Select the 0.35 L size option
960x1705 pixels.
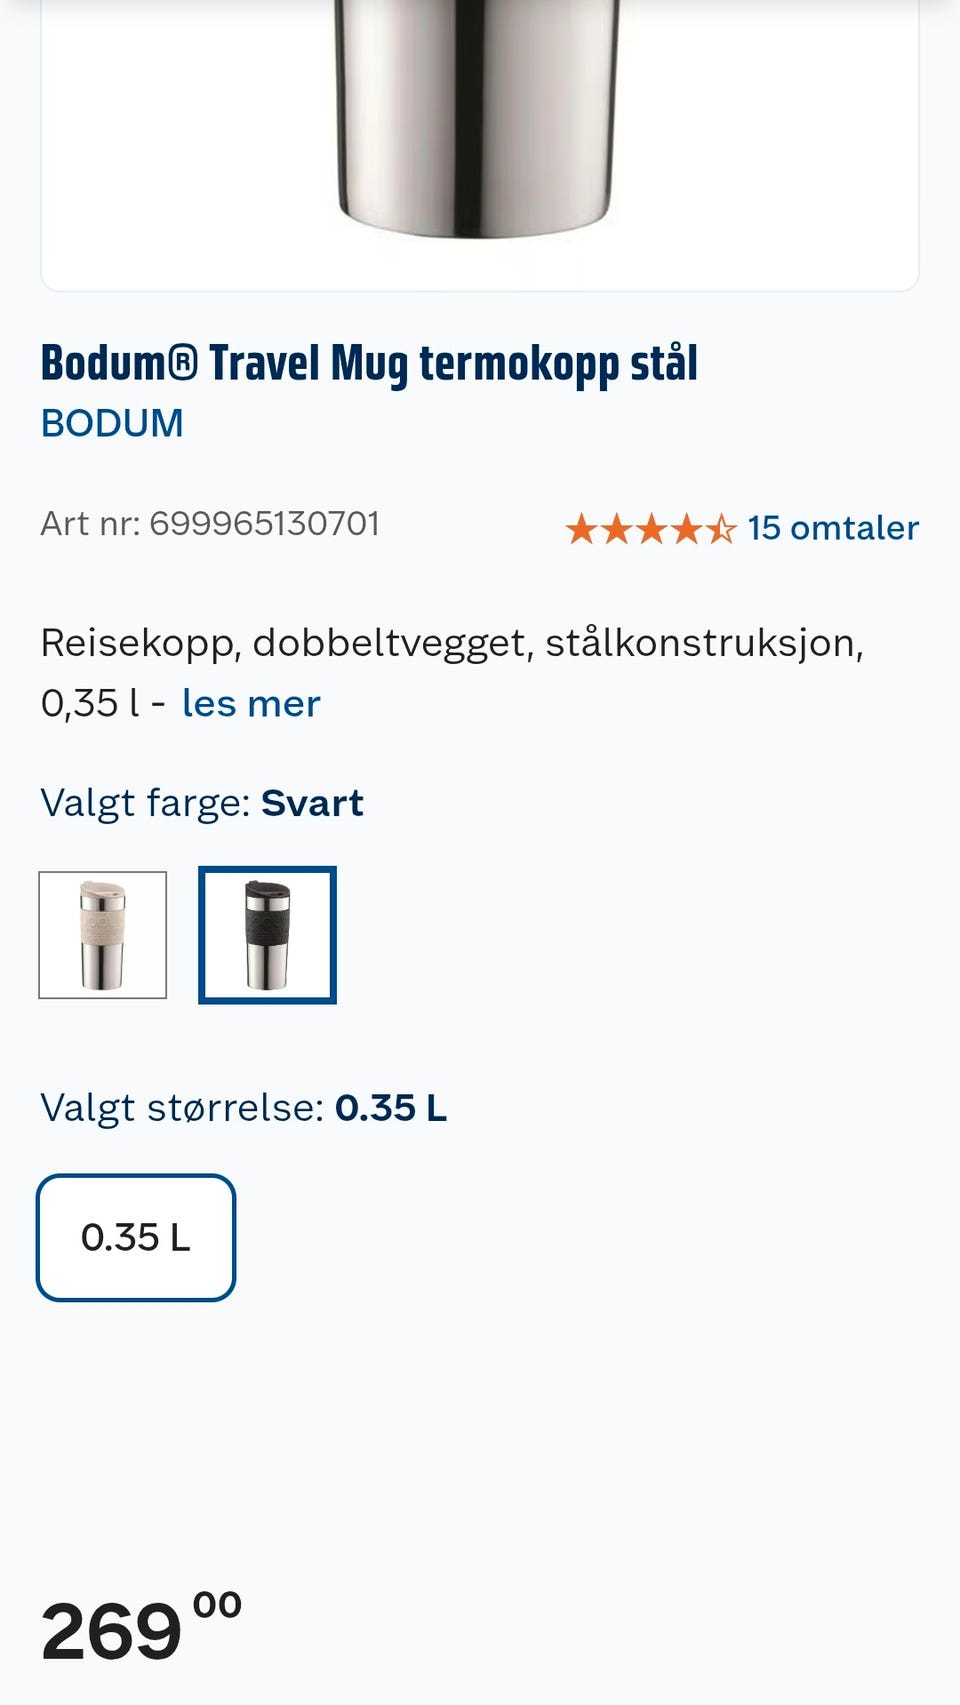pyautogui.click(x=135, y=1237)
